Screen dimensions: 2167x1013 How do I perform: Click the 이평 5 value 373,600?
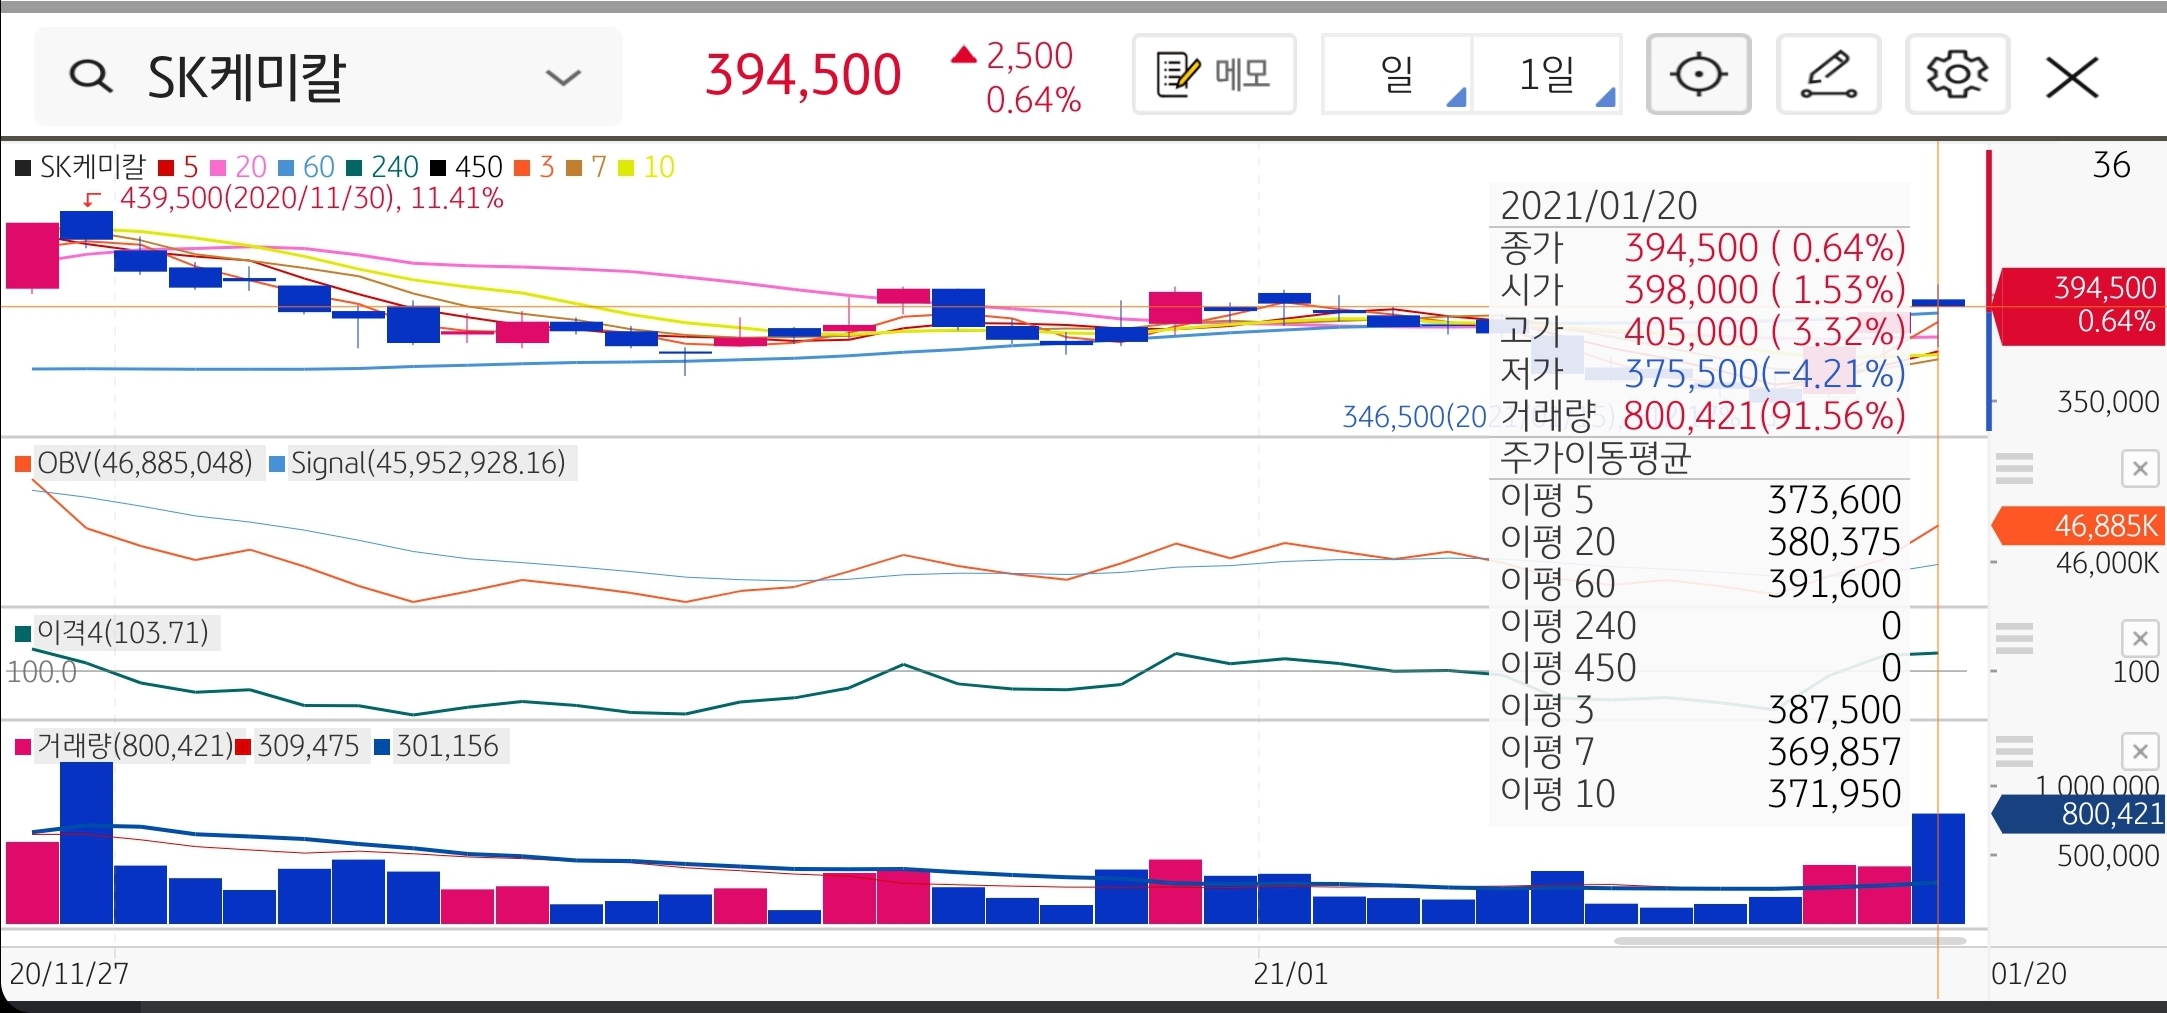coord(1834,500)
